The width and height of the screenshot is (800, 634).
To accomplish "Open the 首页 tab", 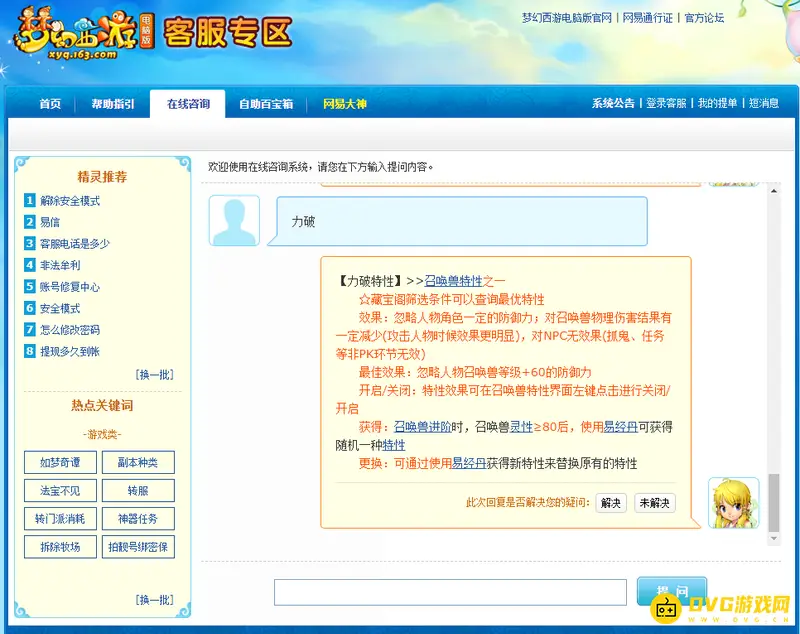I will [50, 104].
